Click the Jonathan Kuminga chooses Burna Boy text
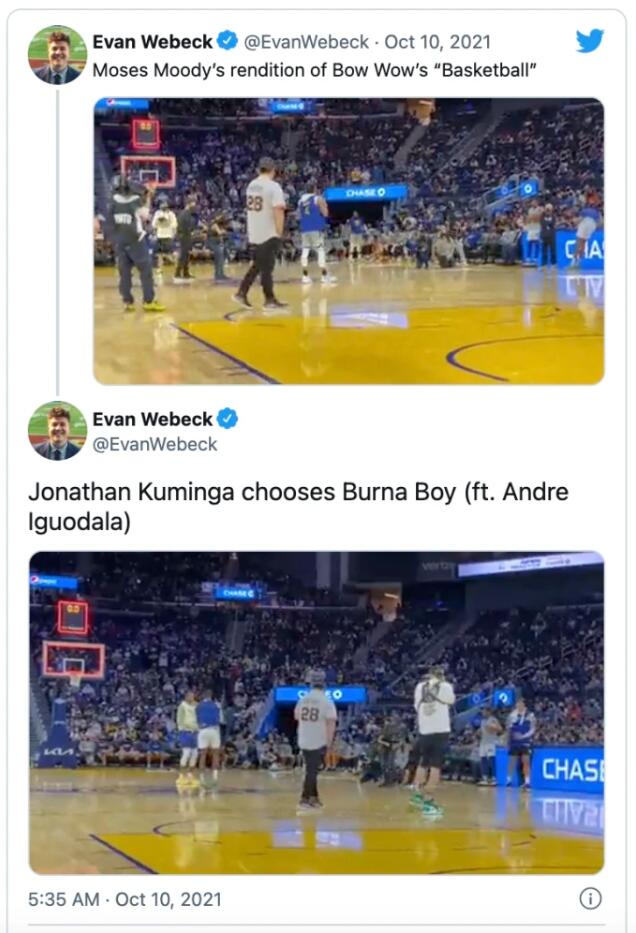The height and width of the screenshot is (933, 636). (x=298, y=507)
